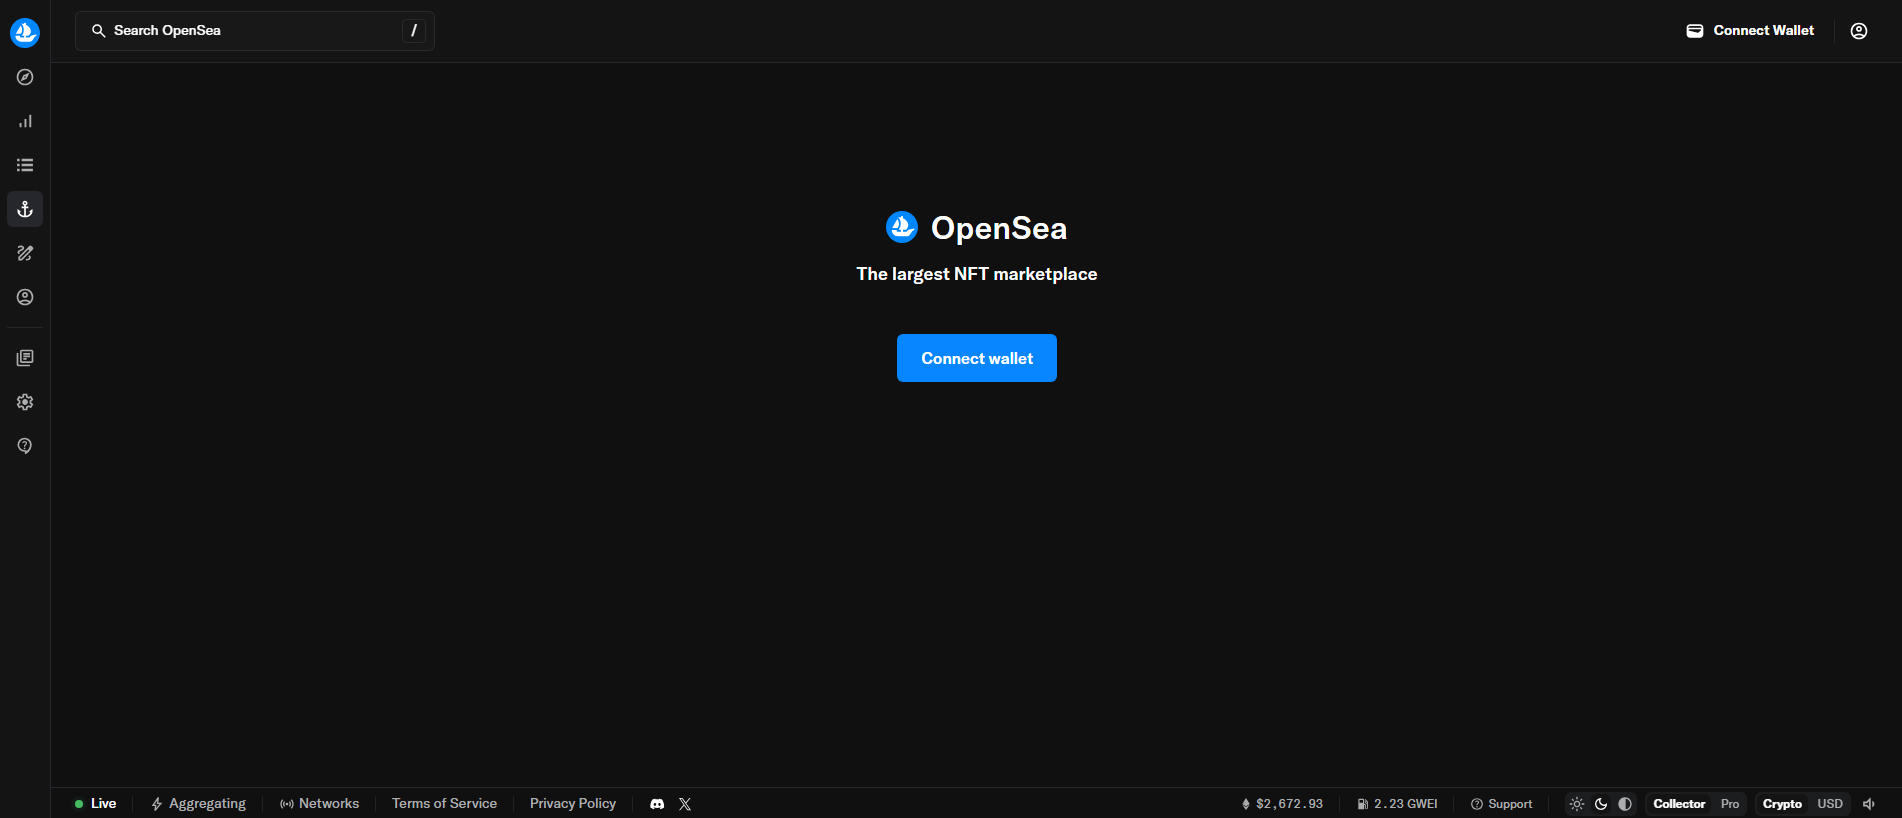Select Crypto currency display
The width and height of the screenshot is (1902, 818).
tap(1782, 804)
